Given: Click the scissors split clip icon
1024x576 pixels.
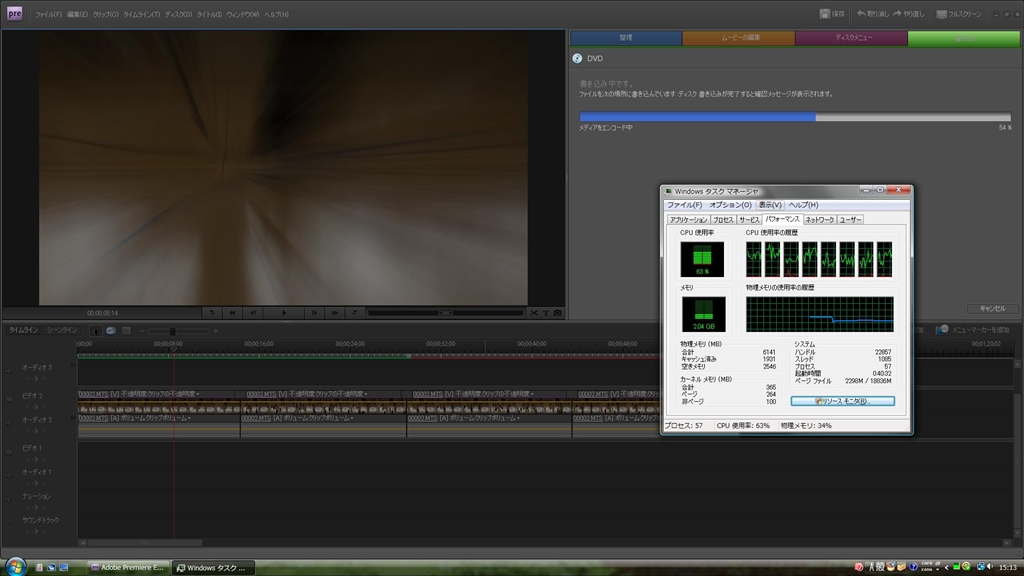Looking at the screenshot, I should pyautogui.click(x=533, y=313).
